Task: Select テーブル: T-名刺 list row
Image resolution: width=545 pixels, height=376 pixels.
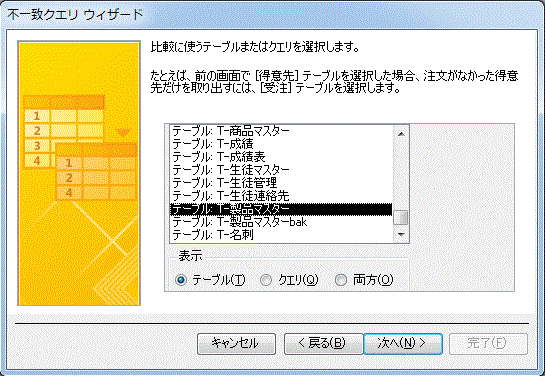Action: point(281,235)
